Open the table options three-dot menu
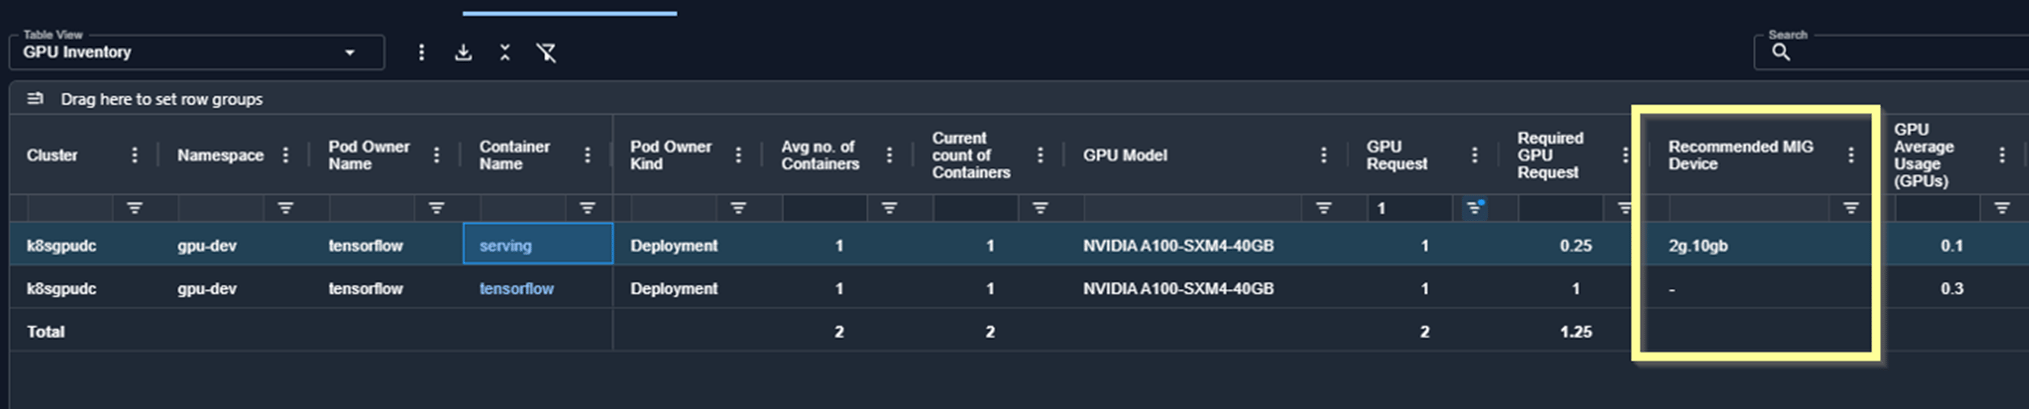Viewport: 2029px width, 409px height. (x=421, y=52)
